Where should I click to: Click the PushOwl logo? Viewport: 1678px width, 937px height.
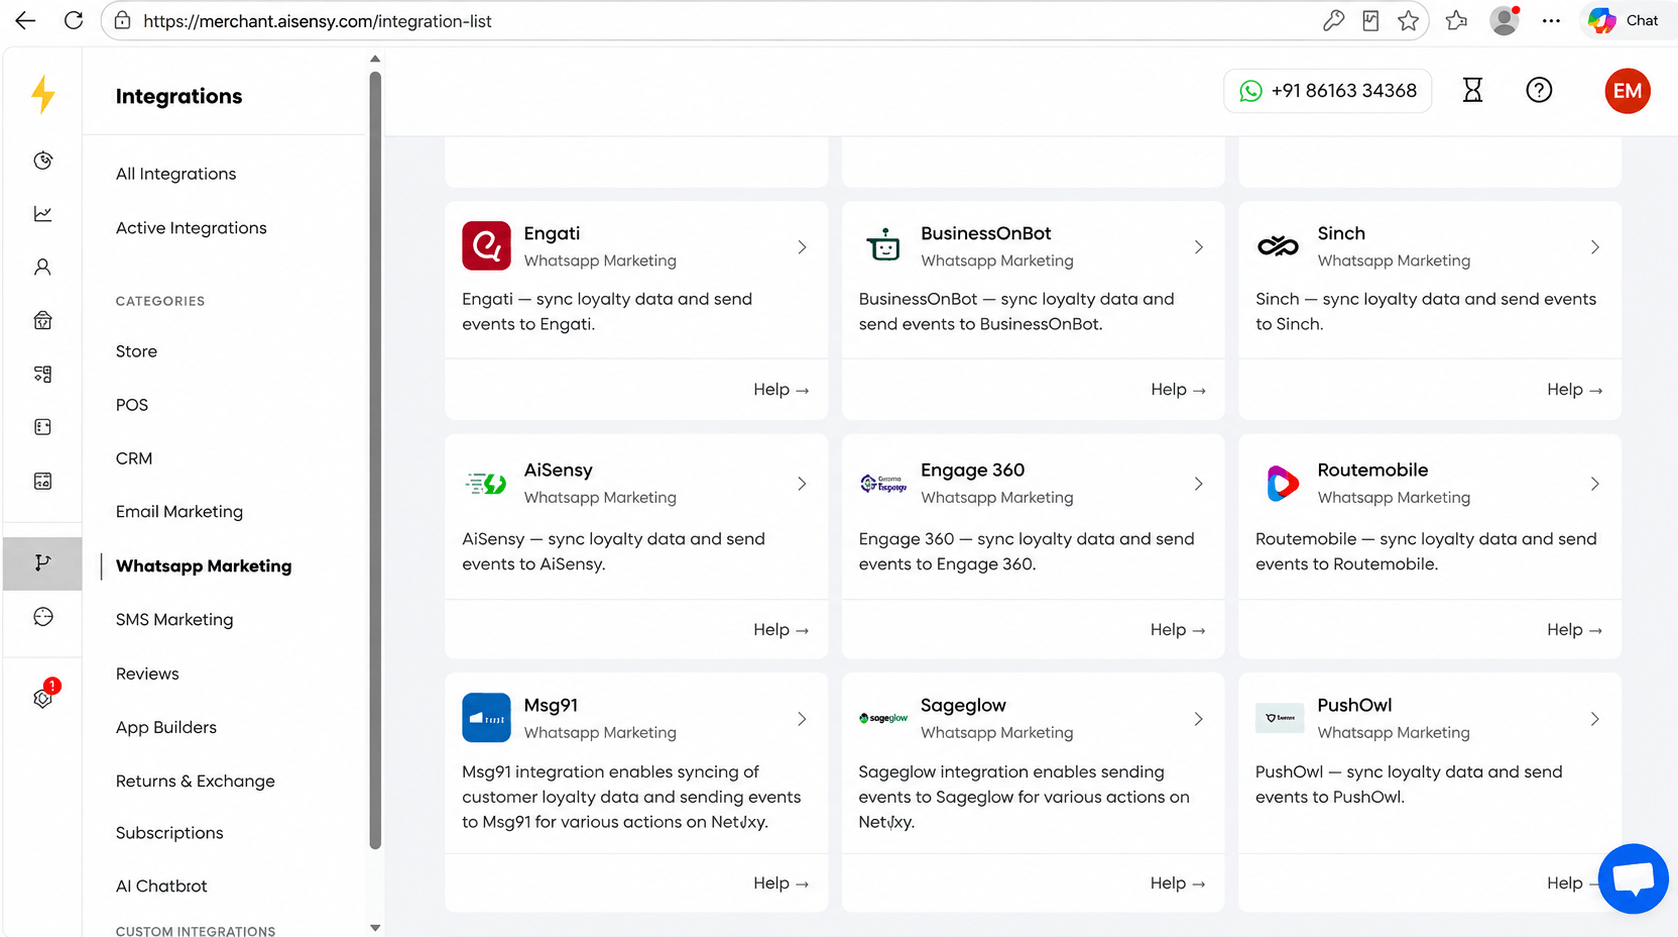click(x=1280, y=718)
